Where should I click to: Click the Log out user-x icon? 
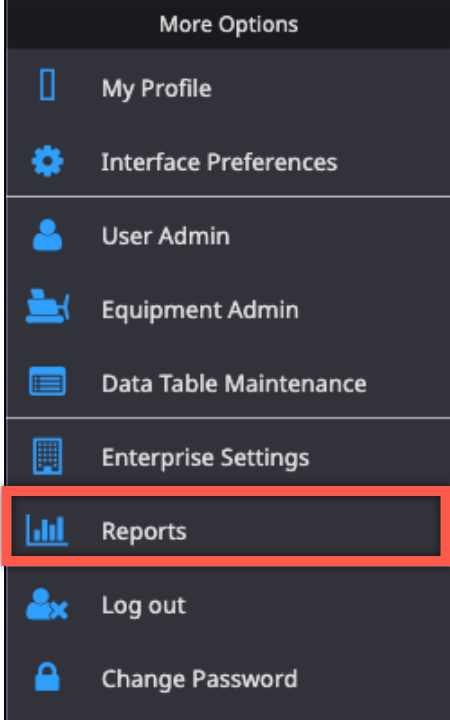(x=47, y=604)
